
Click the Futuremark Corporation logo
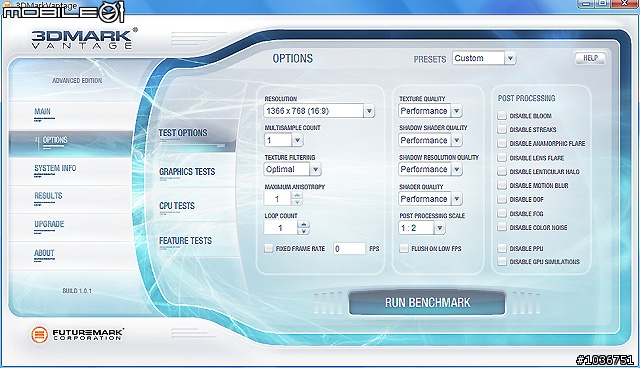(x=77, y=335)
